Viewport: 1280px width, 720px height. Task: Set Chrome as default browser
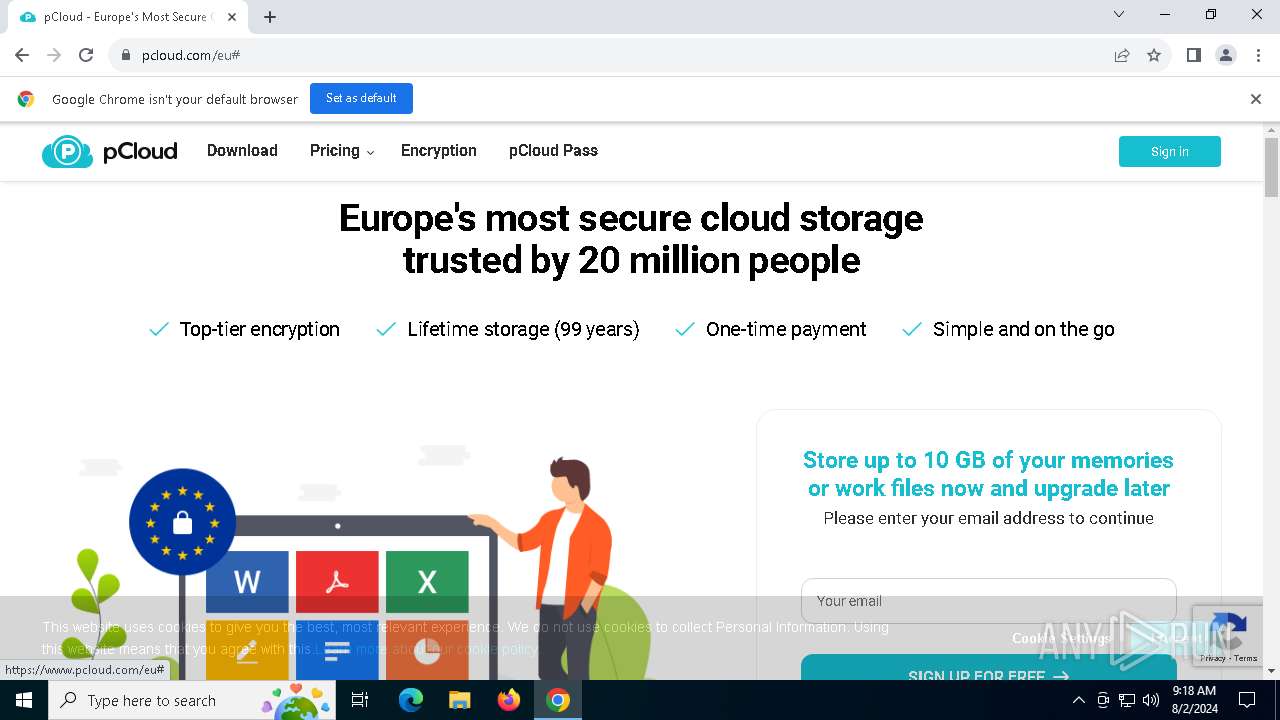(361, 99)
